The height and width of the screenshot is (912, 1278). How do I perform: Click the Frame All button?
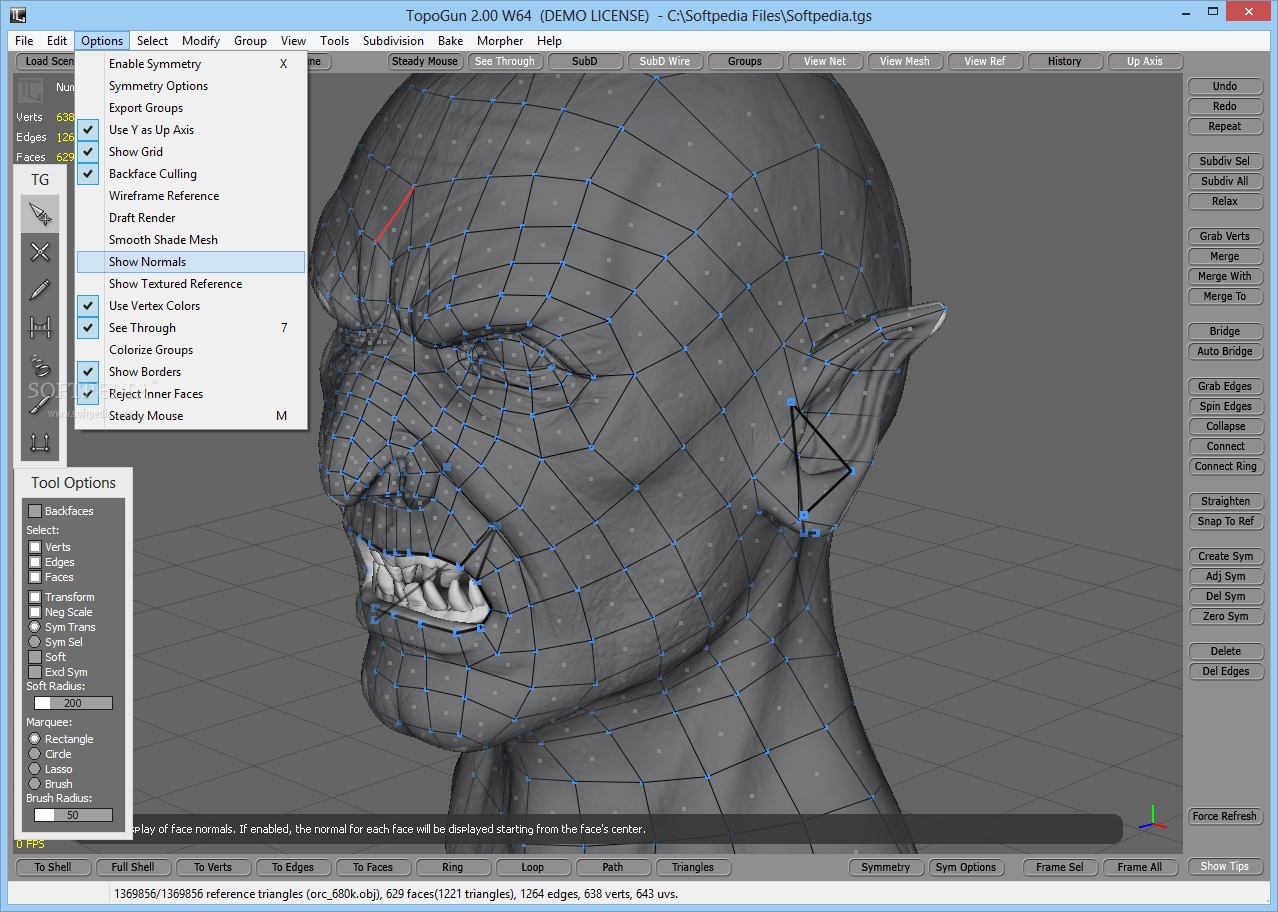1139,867
